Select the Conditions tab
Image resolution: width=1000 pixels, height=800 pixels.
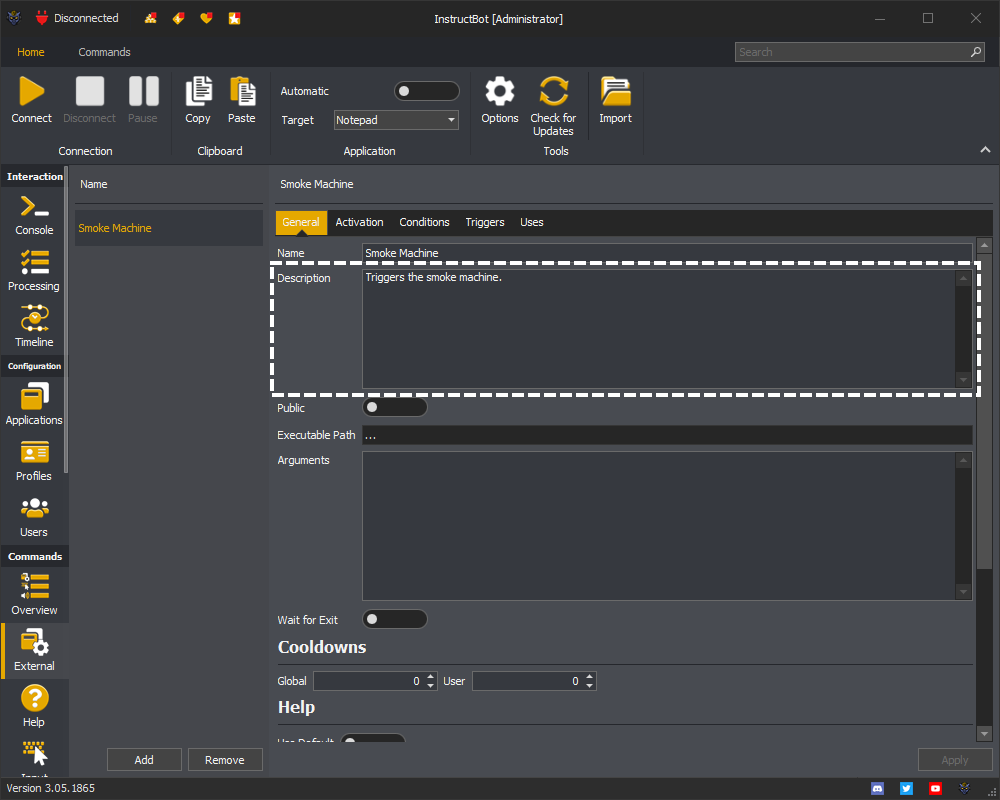(x=424, y=223)
